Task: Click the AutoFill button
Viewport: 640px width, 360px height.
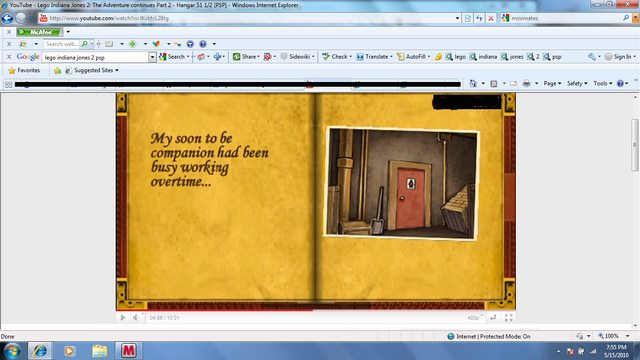Action: pyautogui.click(x=412, y=57)
